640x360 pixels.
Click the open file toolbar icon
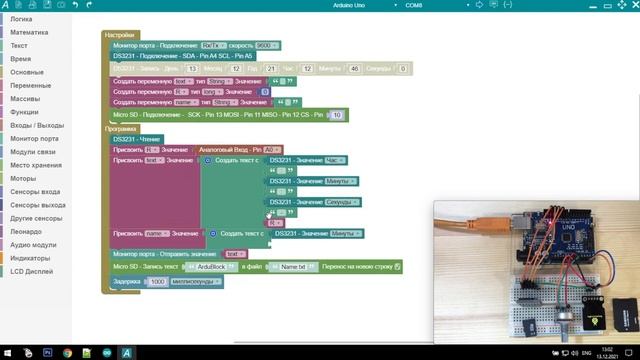33,5
